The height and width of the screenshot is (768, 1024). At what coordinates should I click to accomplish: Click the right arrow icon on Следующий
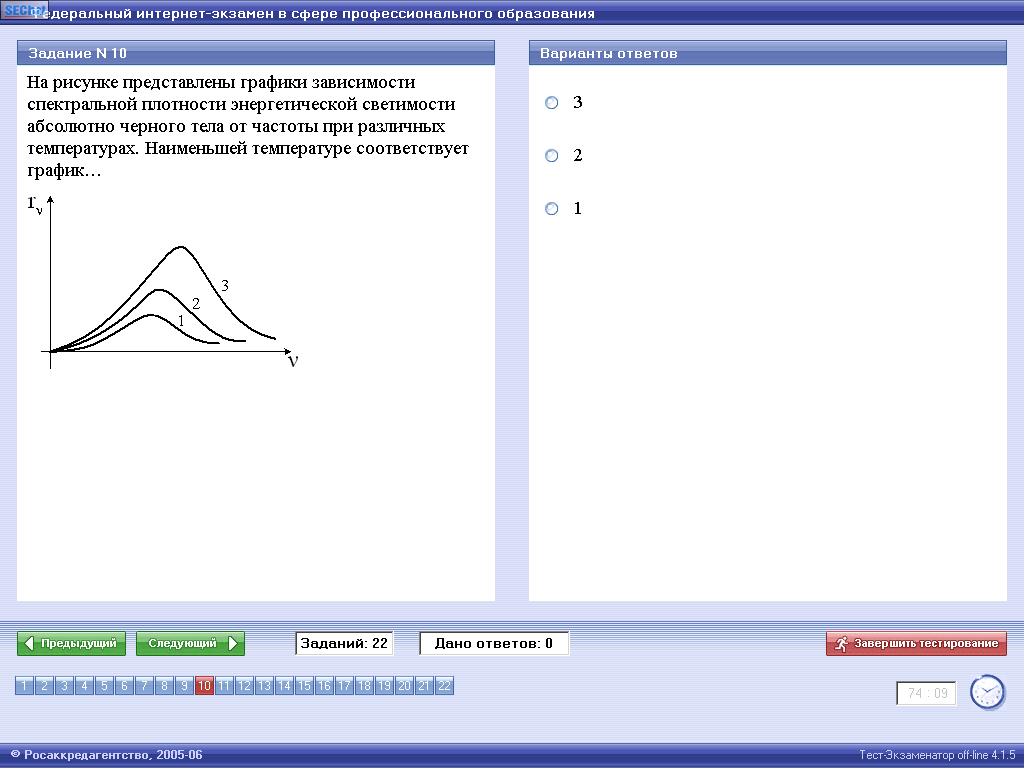(x=233, y=643)
